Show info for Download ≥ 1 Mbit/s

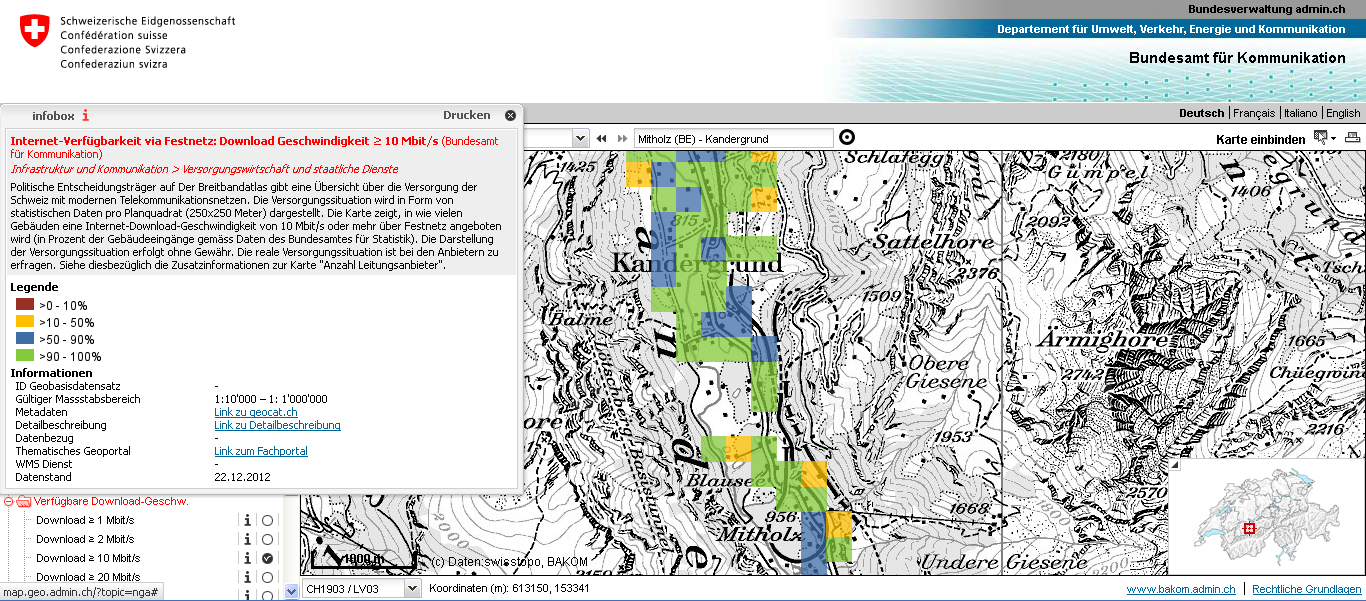click(x=247, y=520)
